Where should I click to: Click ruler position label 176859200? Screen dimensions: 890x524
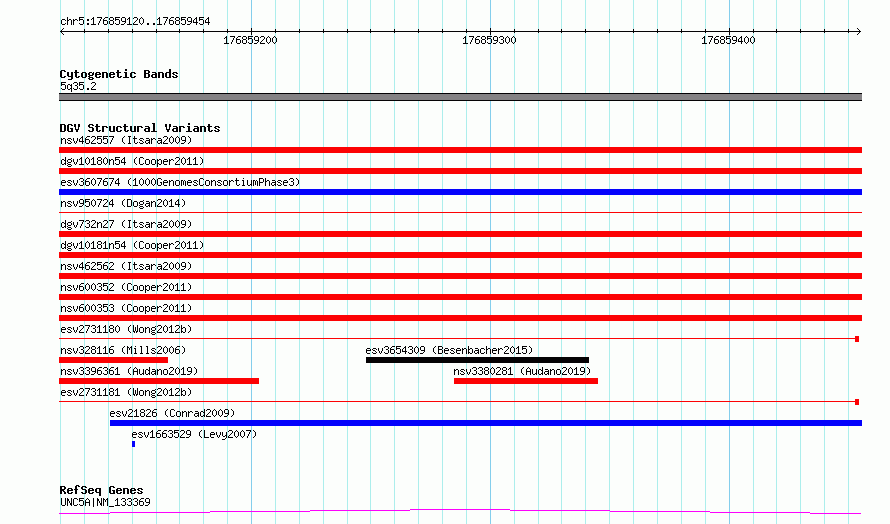coord(250,40)
